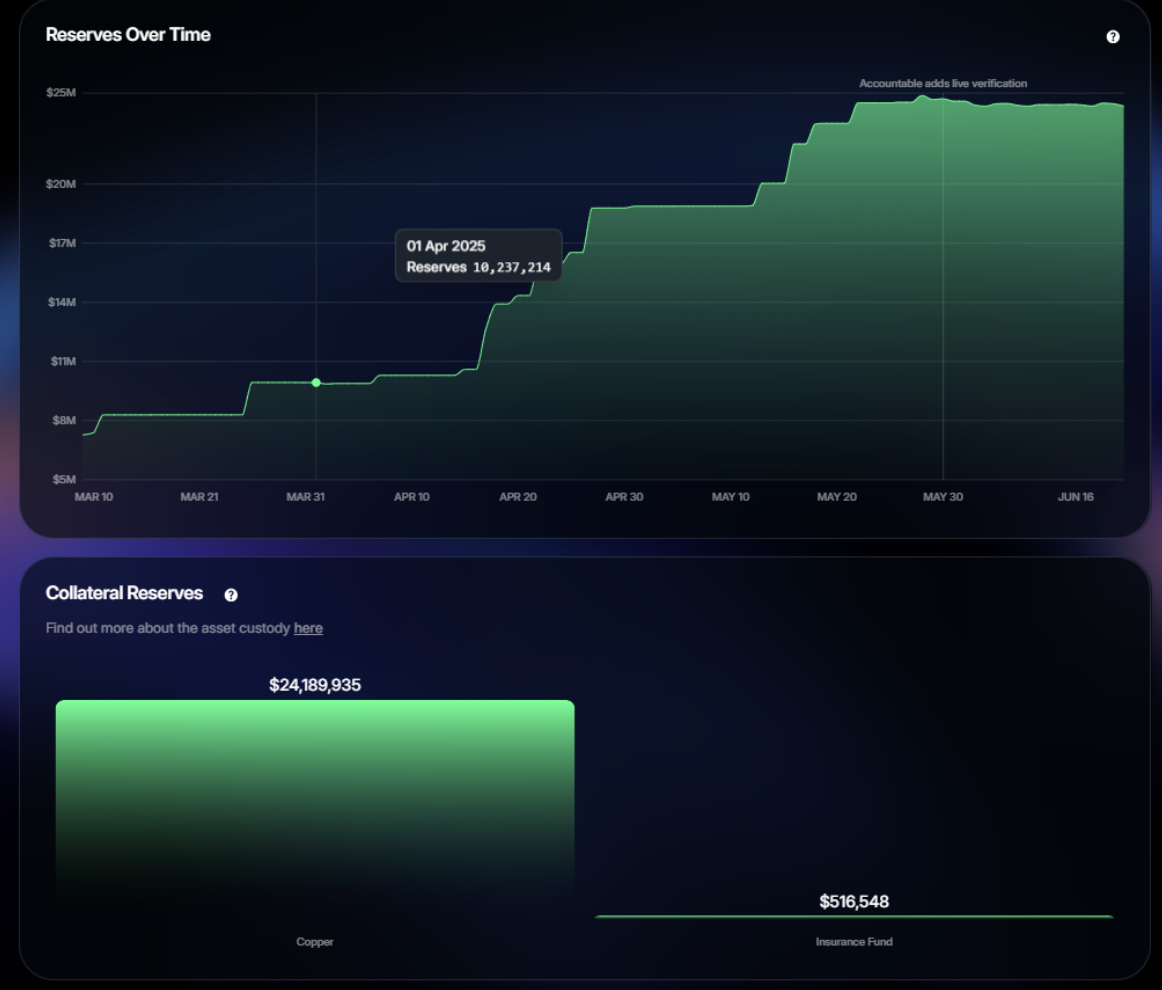Select the Insurance Fund bar
The height and width of the screenshot is (990, 1162).
pos(854,917)
